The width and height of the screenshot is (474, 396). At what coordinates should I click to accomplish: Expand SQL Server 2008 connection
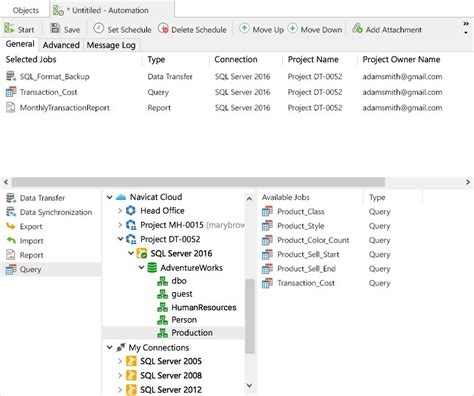coord(120,375)
